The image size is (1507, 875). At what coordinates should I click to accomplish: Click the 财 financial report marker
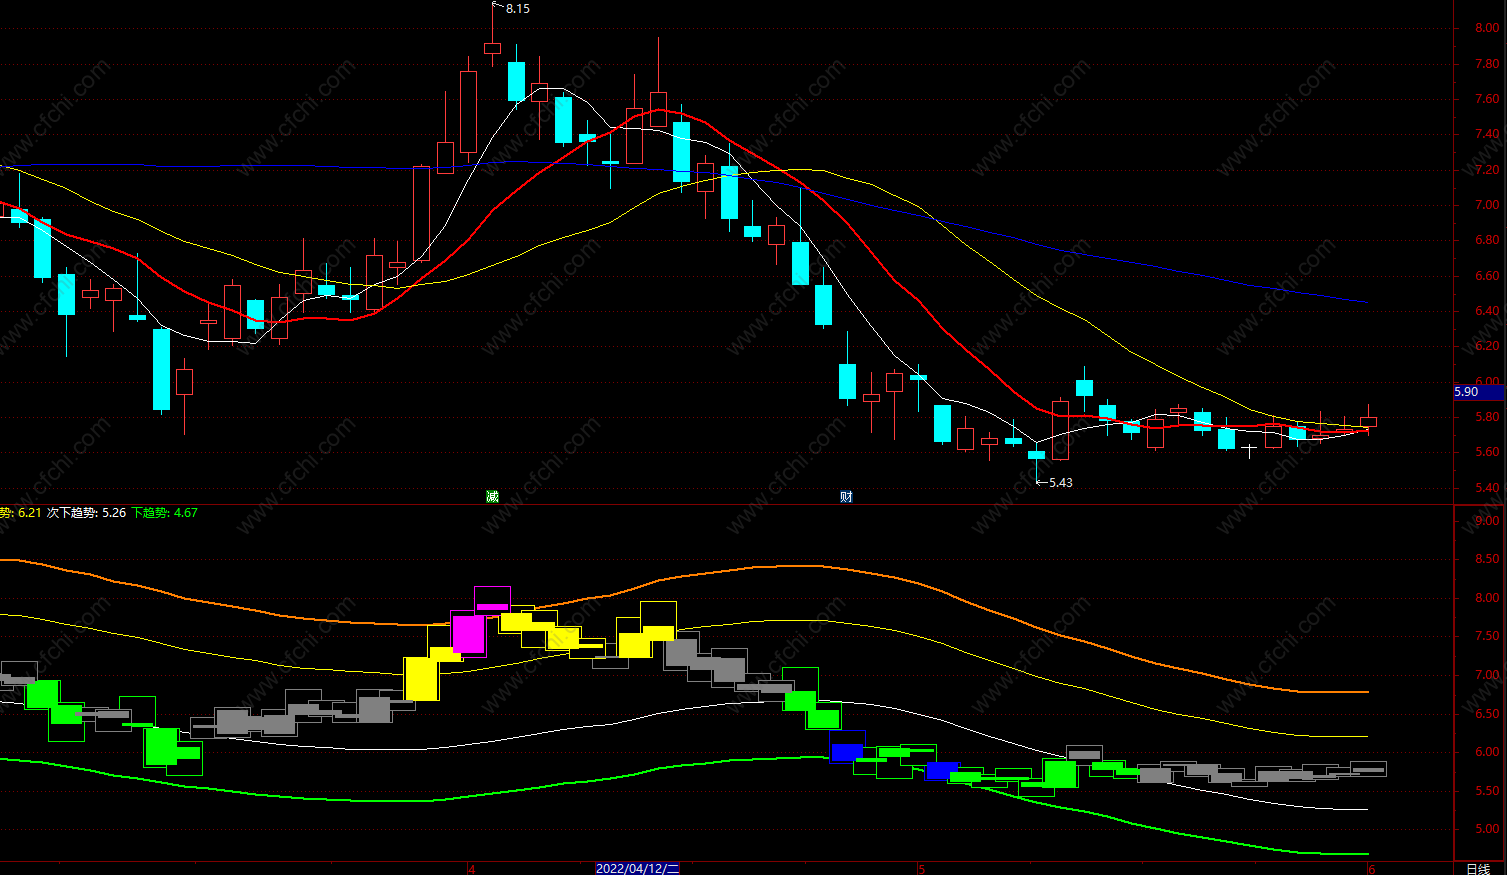[x=846, y=497]
